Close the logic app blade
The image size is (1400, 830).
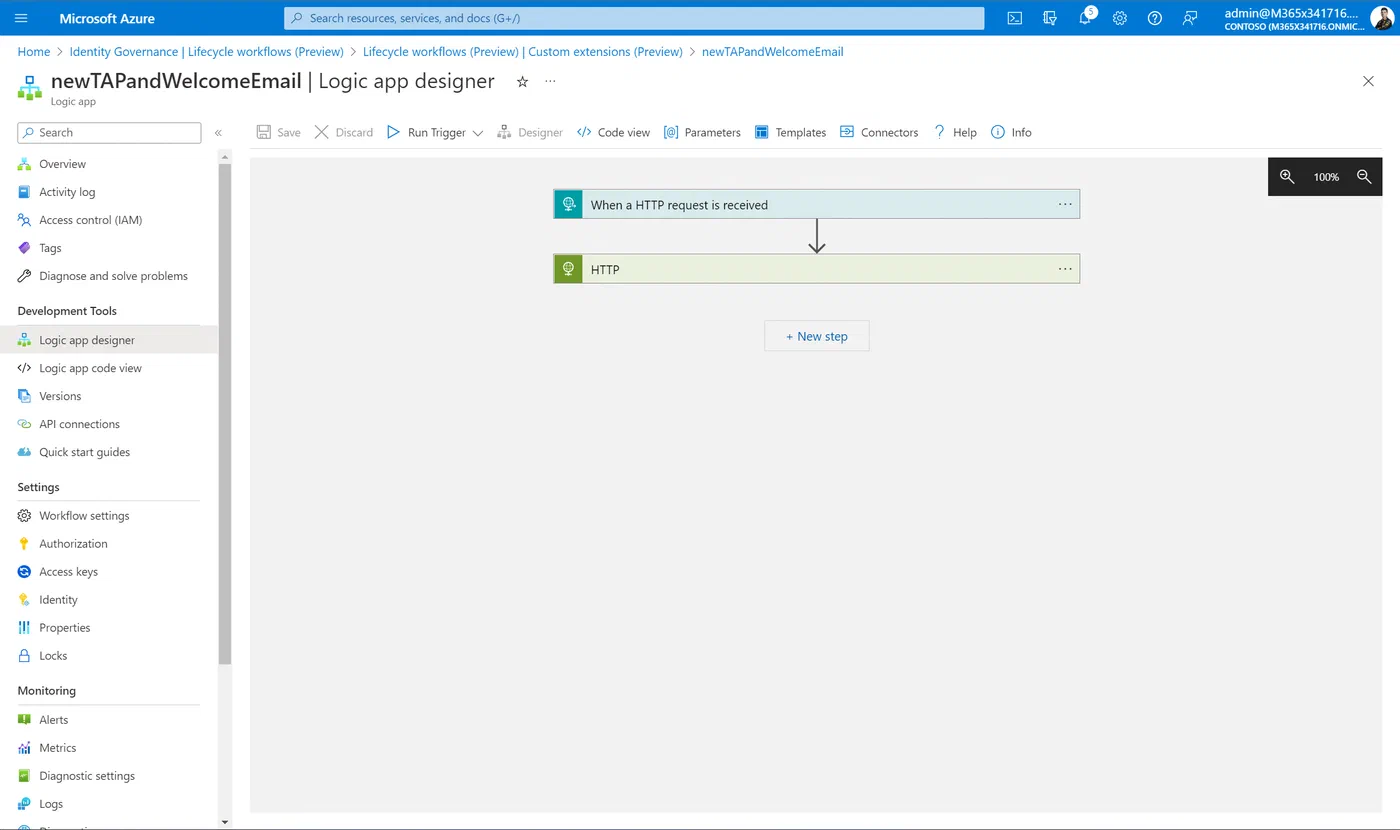coord(1368,81)
